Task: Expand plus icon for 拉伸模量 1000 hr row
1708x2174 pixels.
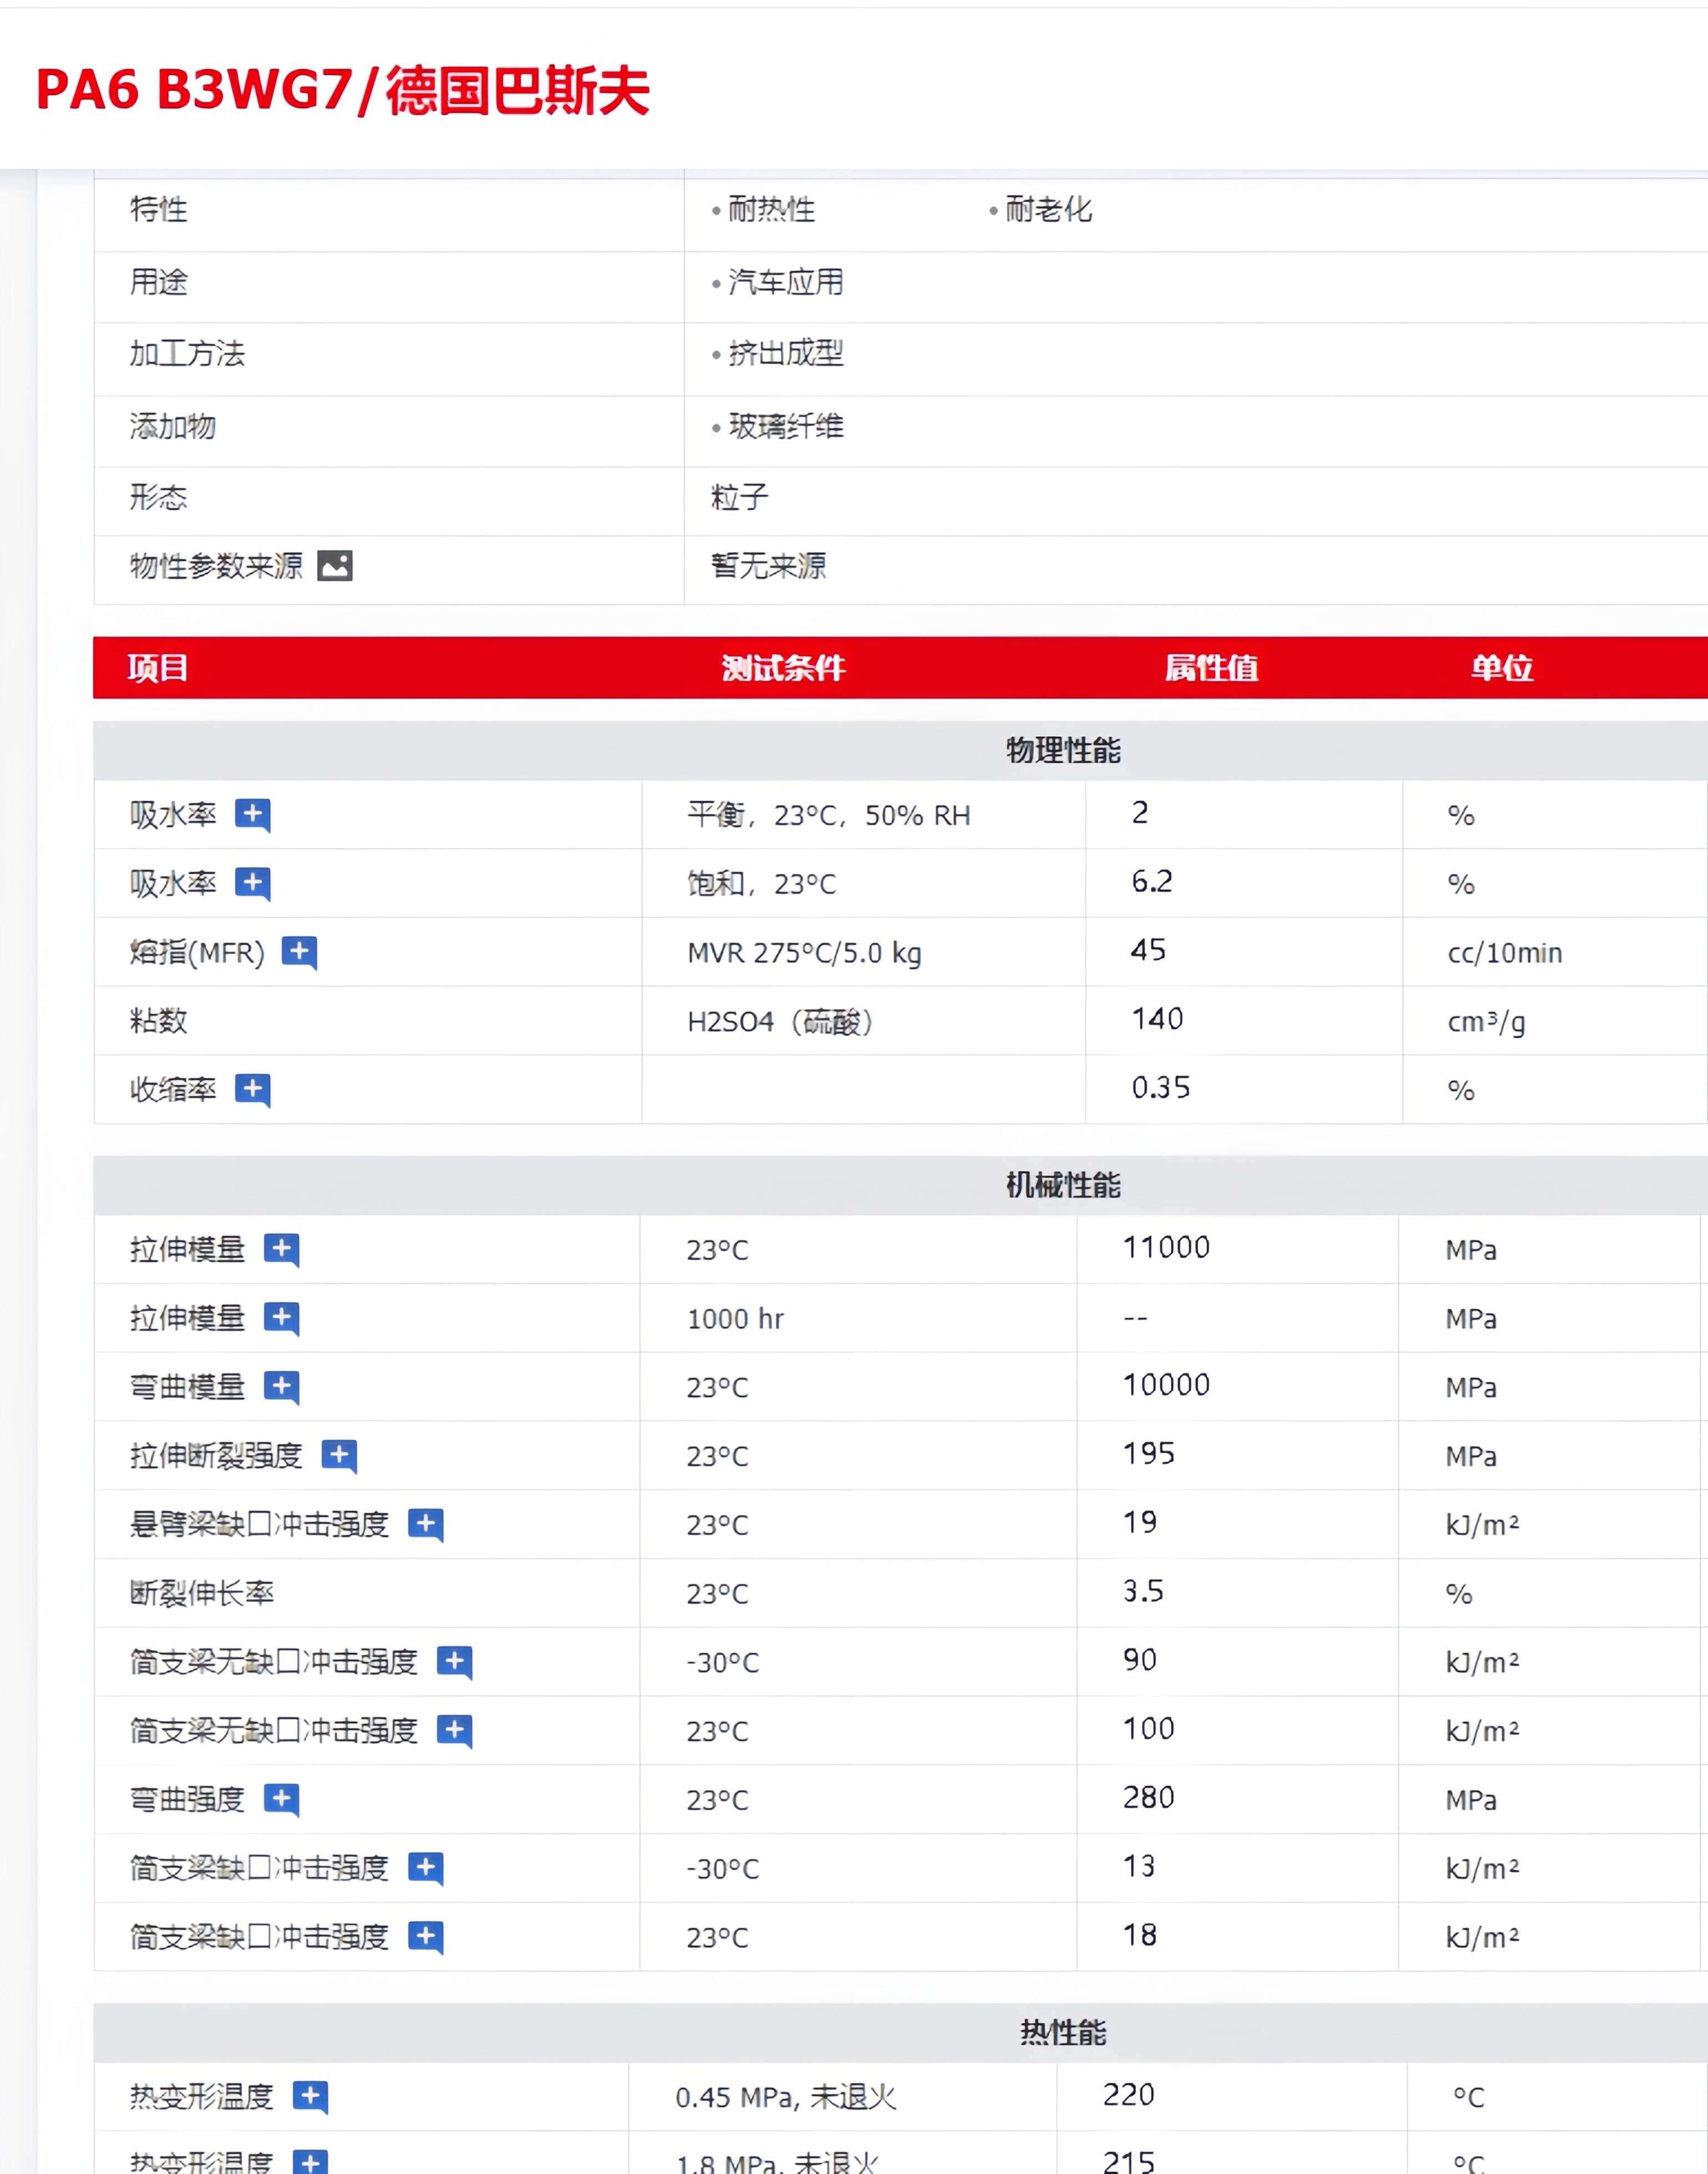Action: click(281, 1319)
